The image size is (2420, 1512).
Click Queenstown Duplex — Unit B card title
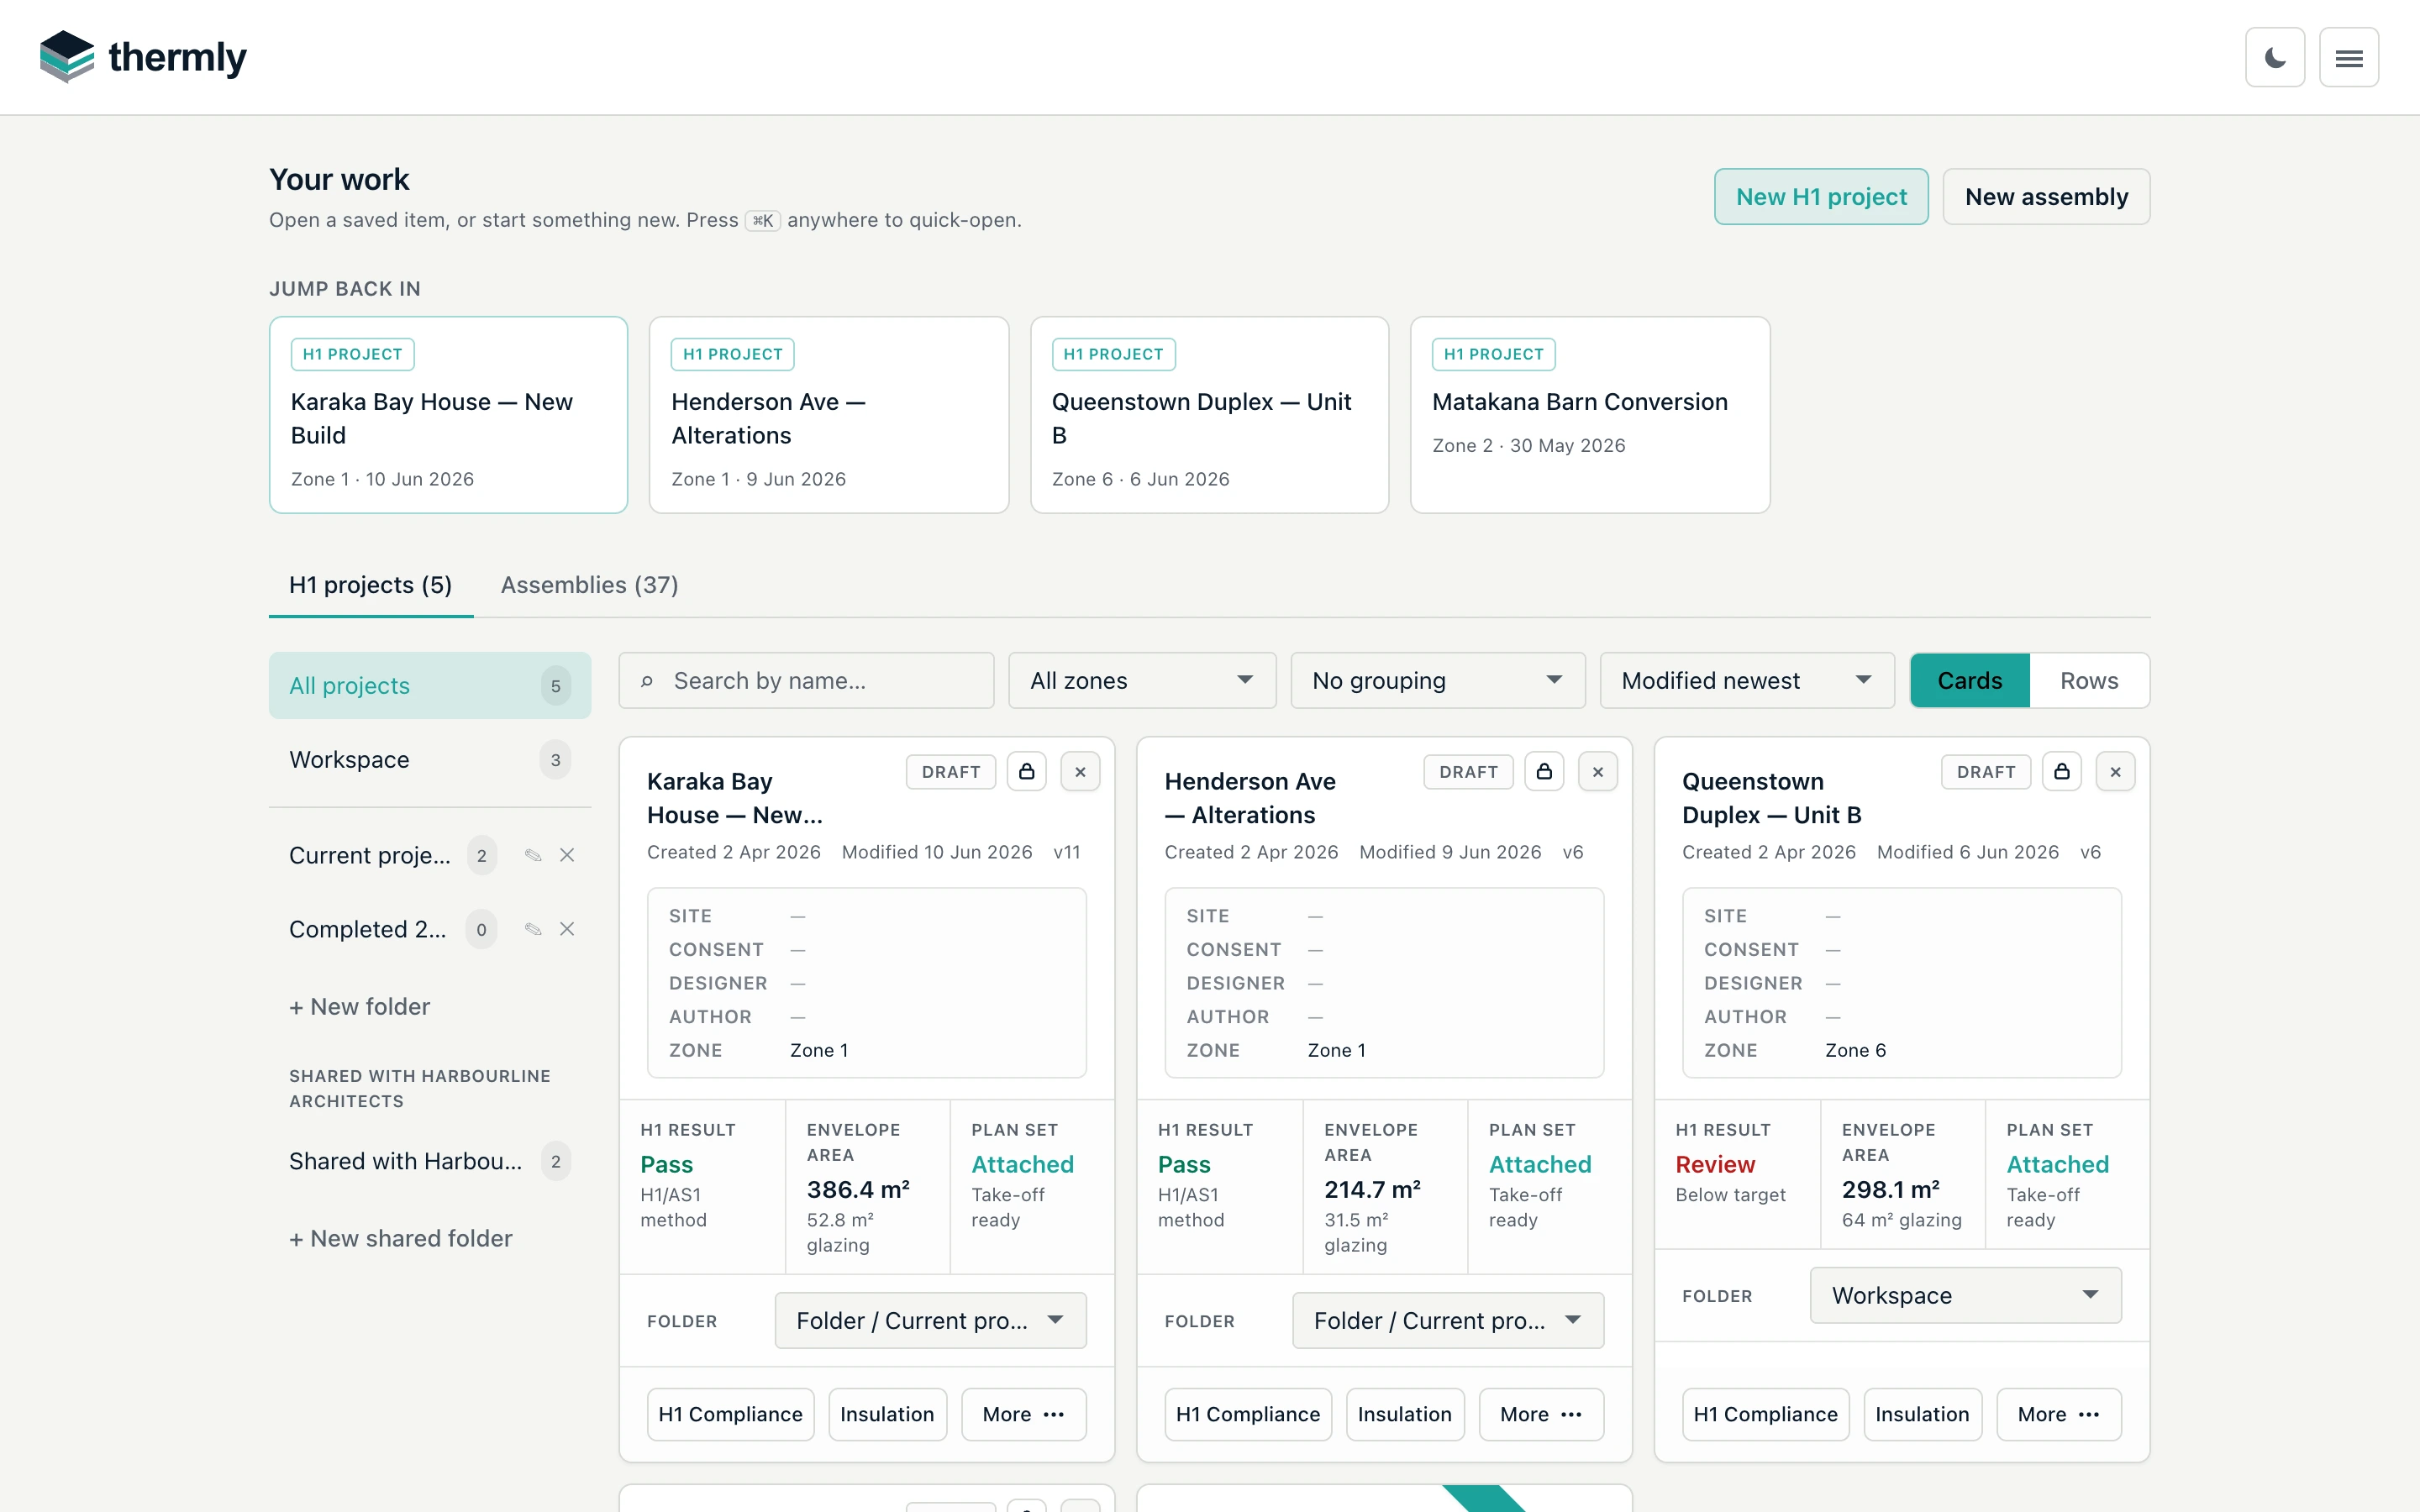pos(1771,798)
